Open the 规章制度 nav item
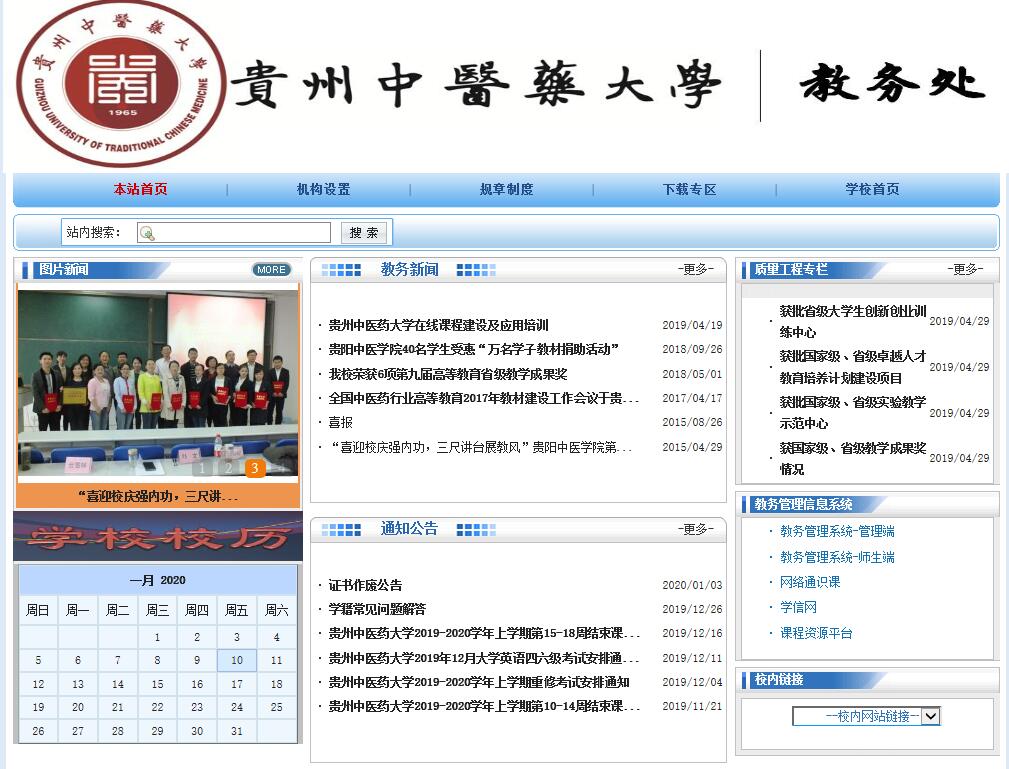The image size is (1009, 769). tap(506, 189)
